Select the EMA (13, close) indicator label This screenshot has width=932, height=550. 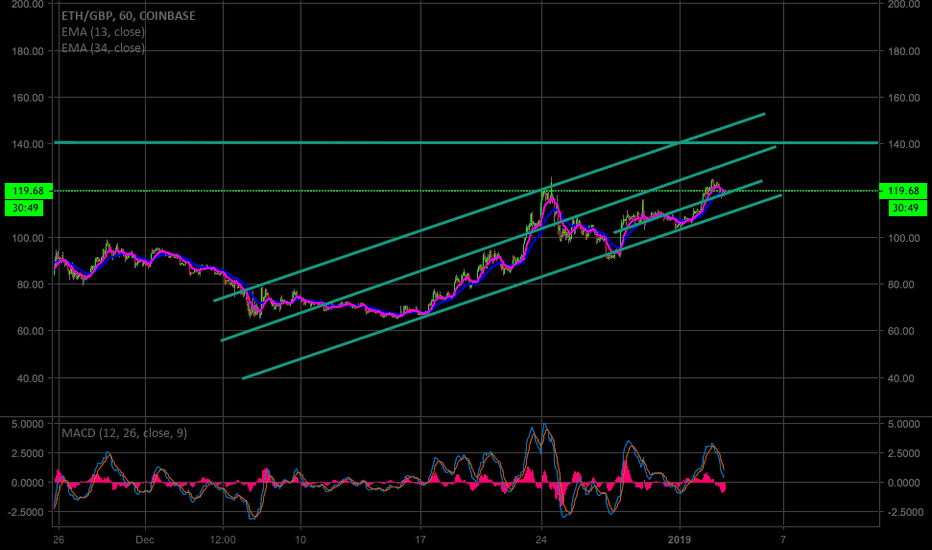(103, 32)
